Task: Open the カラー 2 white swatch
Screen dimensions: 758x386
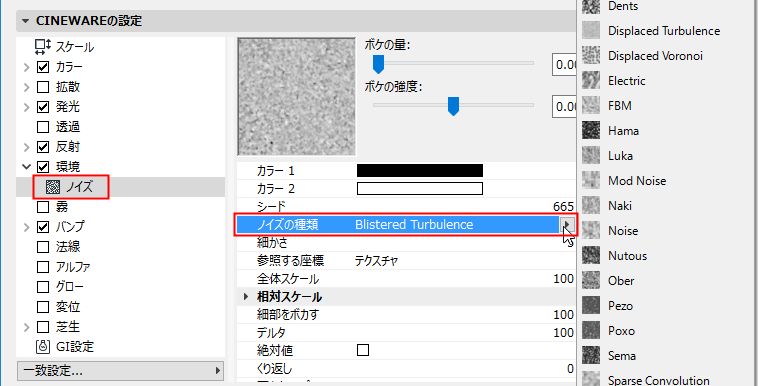Action: [420, 188]
